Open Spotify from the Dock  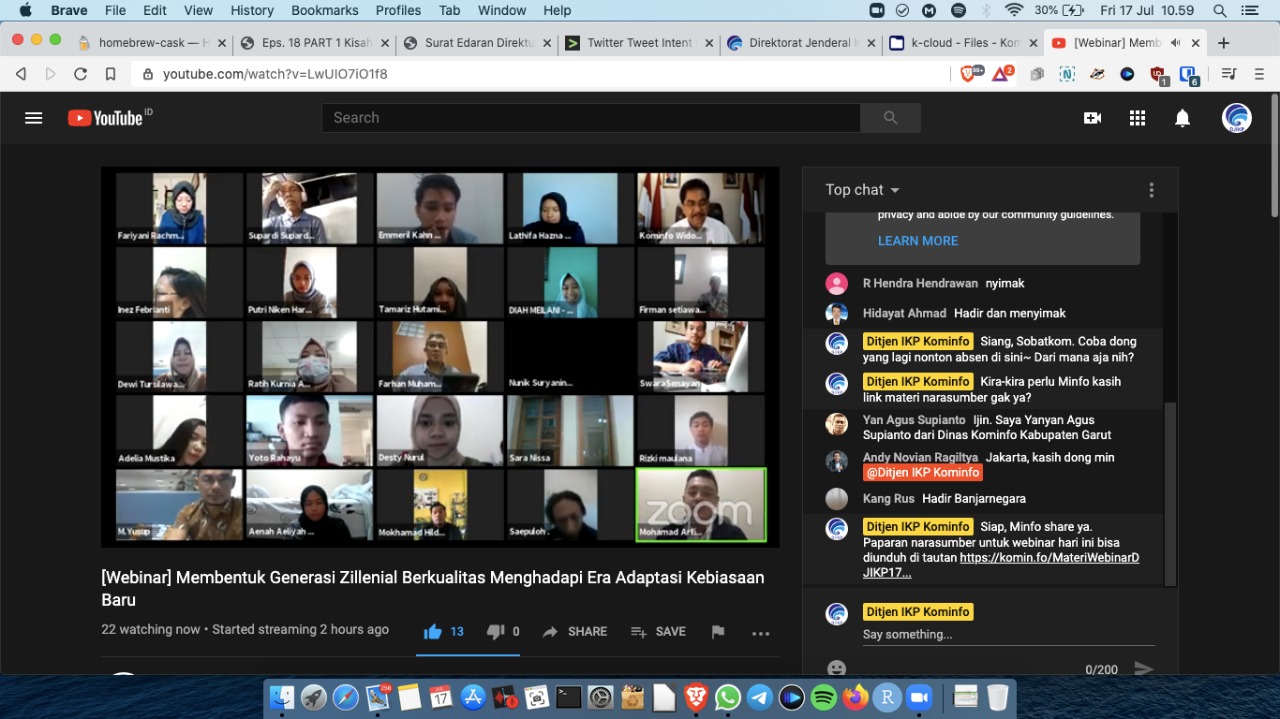pyautogui.click(x=822, y=696)
